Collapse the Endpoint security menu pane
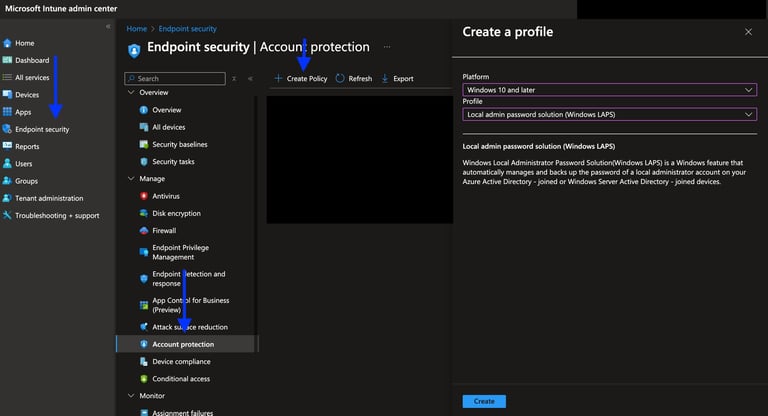768x416 pixels. [x=250, y=78]
